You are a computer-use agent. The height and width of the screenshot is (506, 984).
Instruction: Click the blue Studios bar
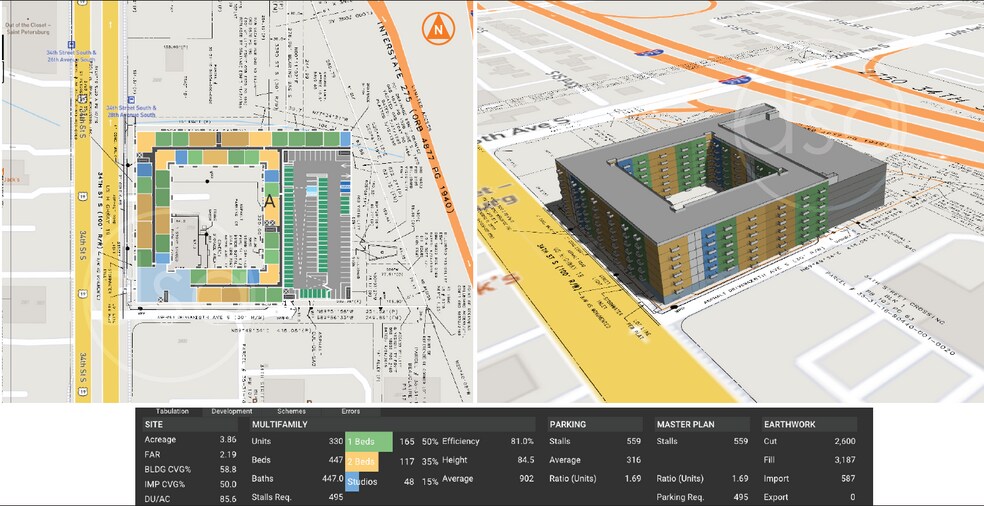(x=353, y=482)
